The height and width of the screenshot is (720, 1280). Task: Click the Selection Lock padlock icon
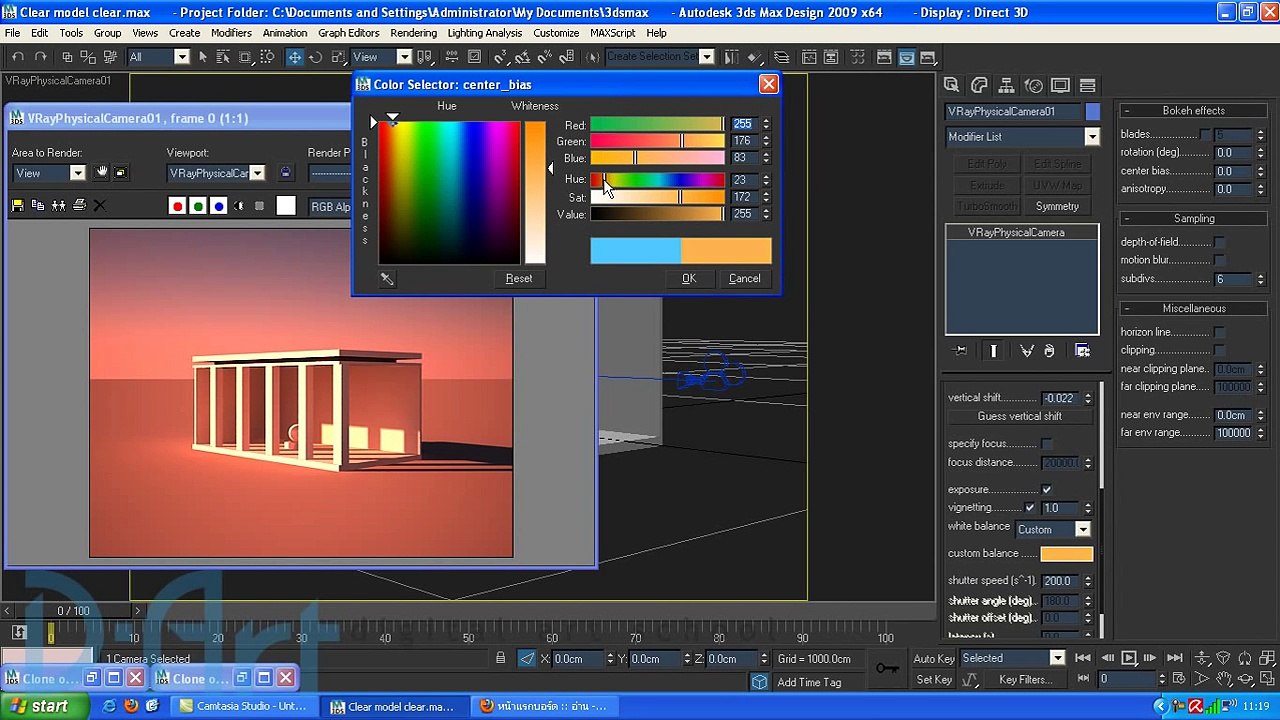click(500, 658)
